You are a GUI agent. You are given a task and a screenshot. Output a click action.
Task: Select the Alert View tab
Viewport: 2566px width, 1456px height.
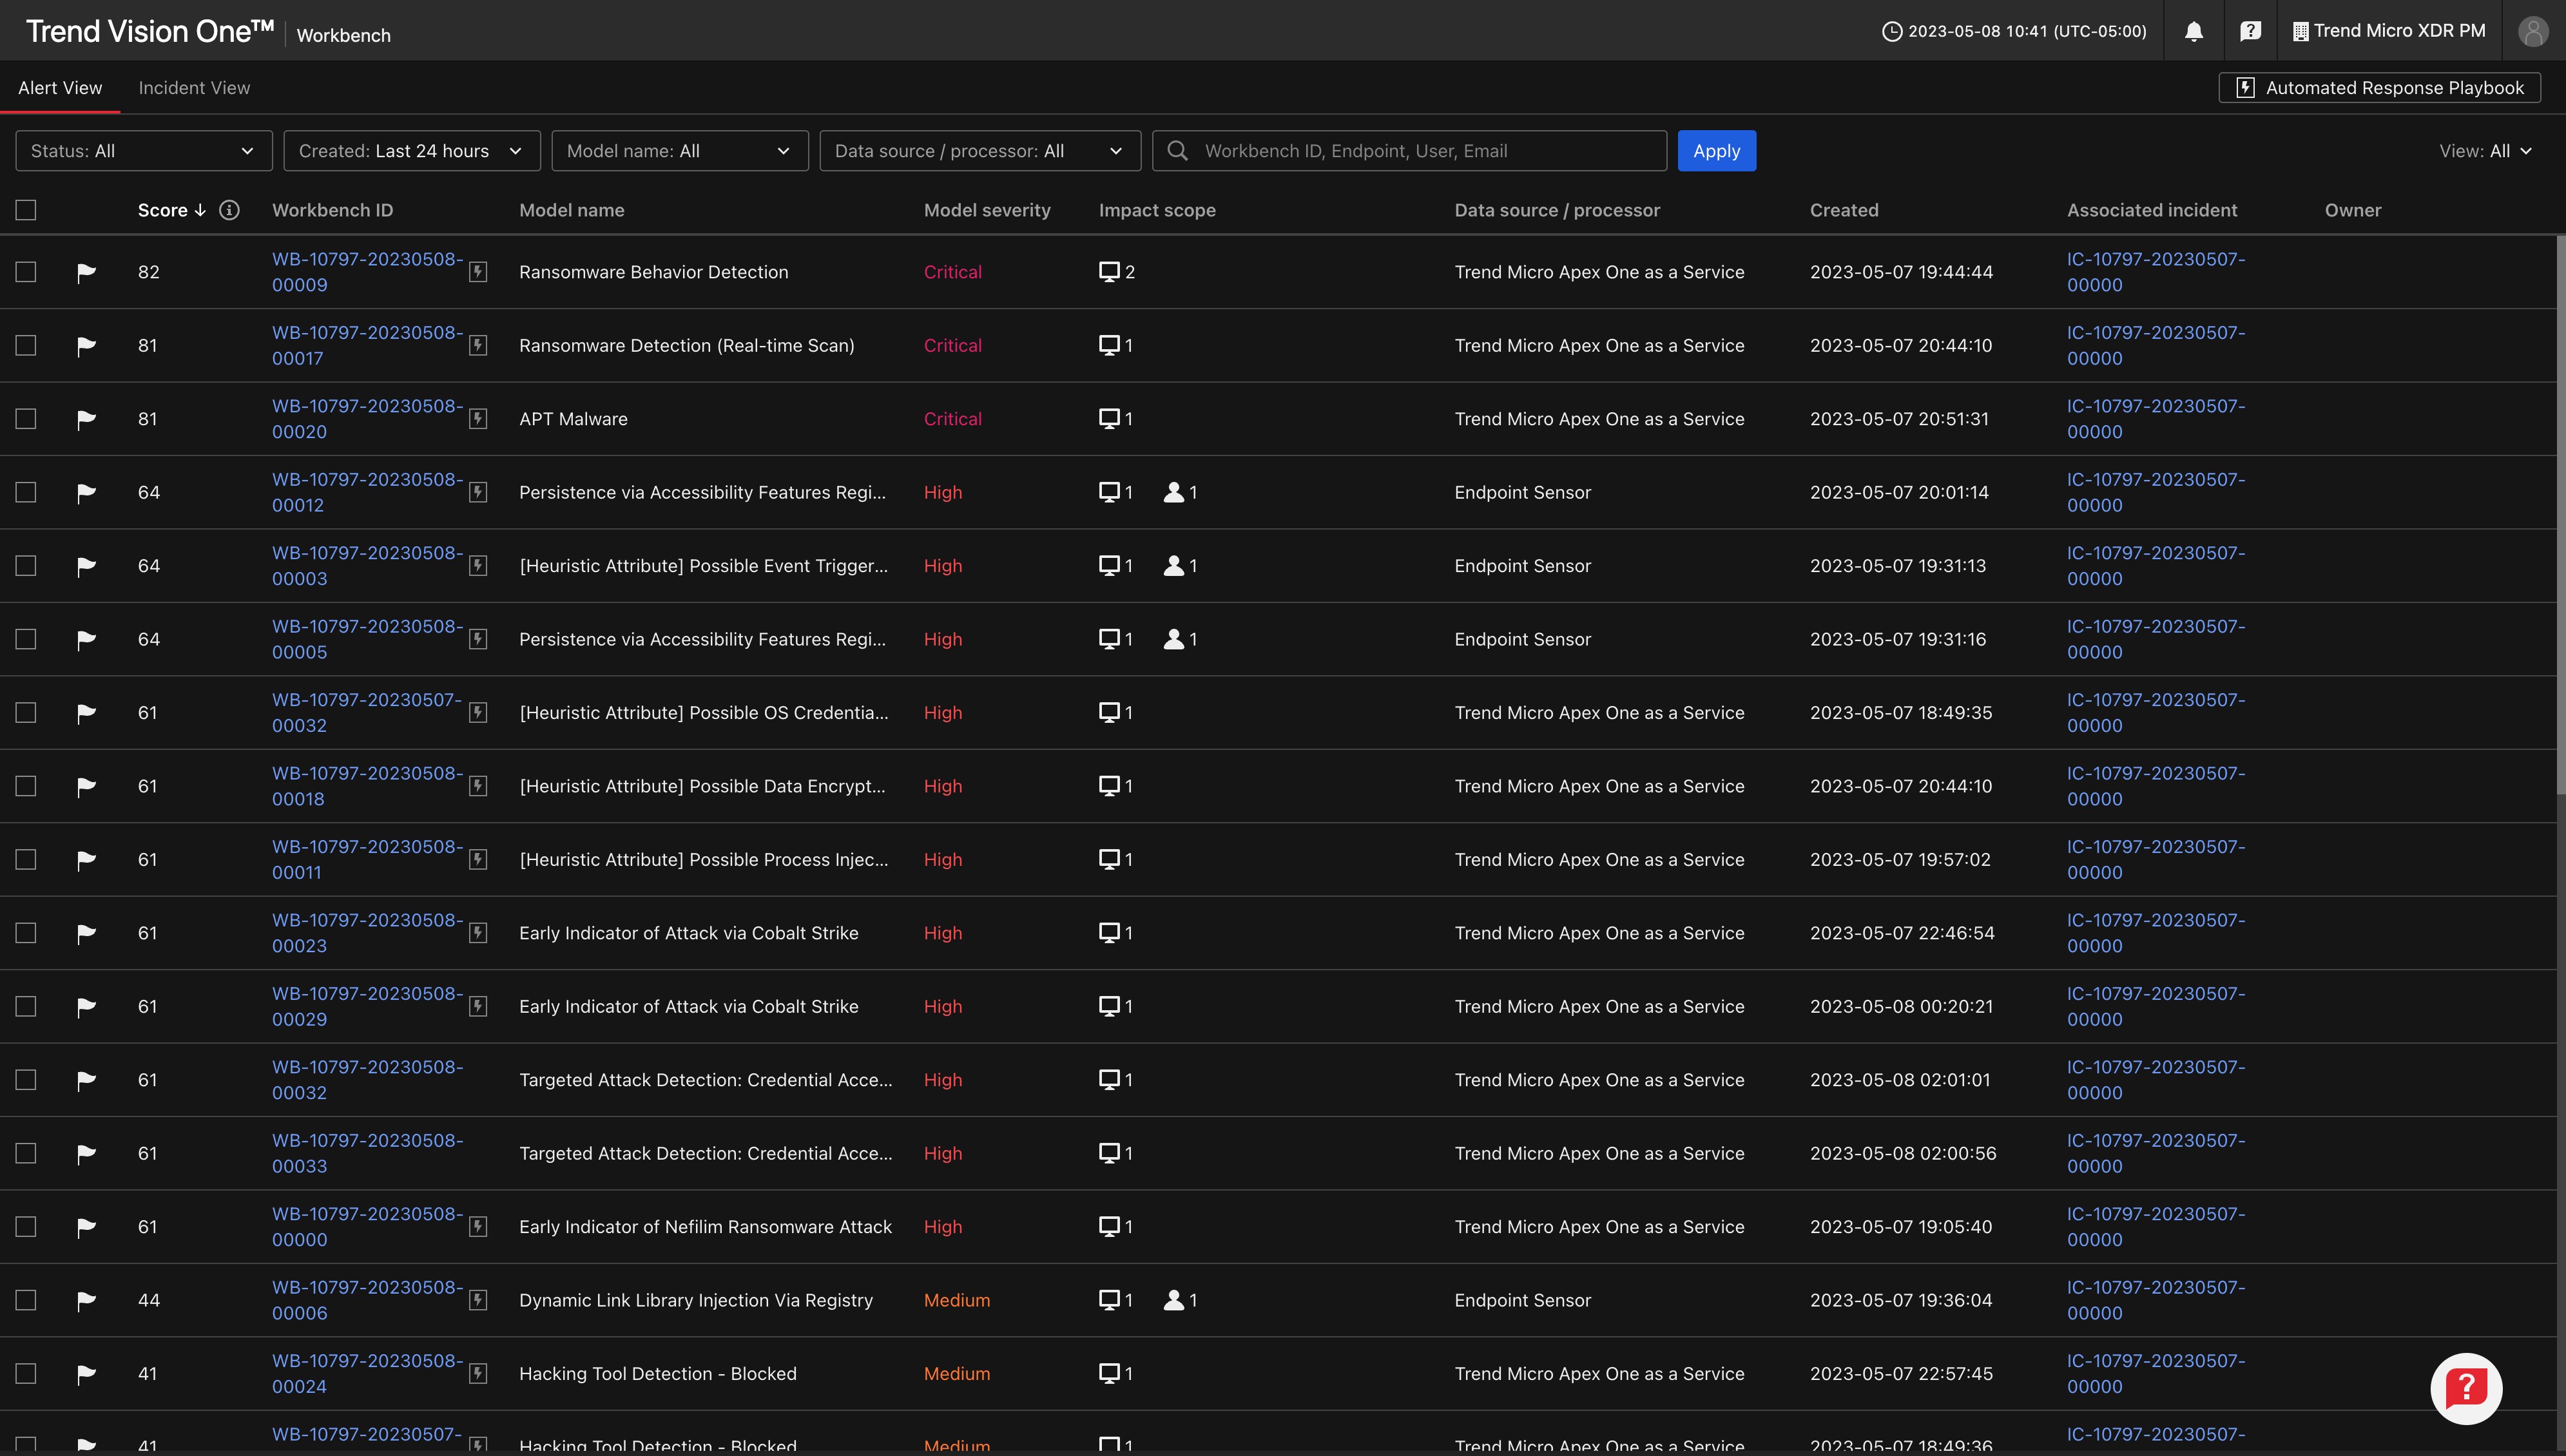point(60,88)
